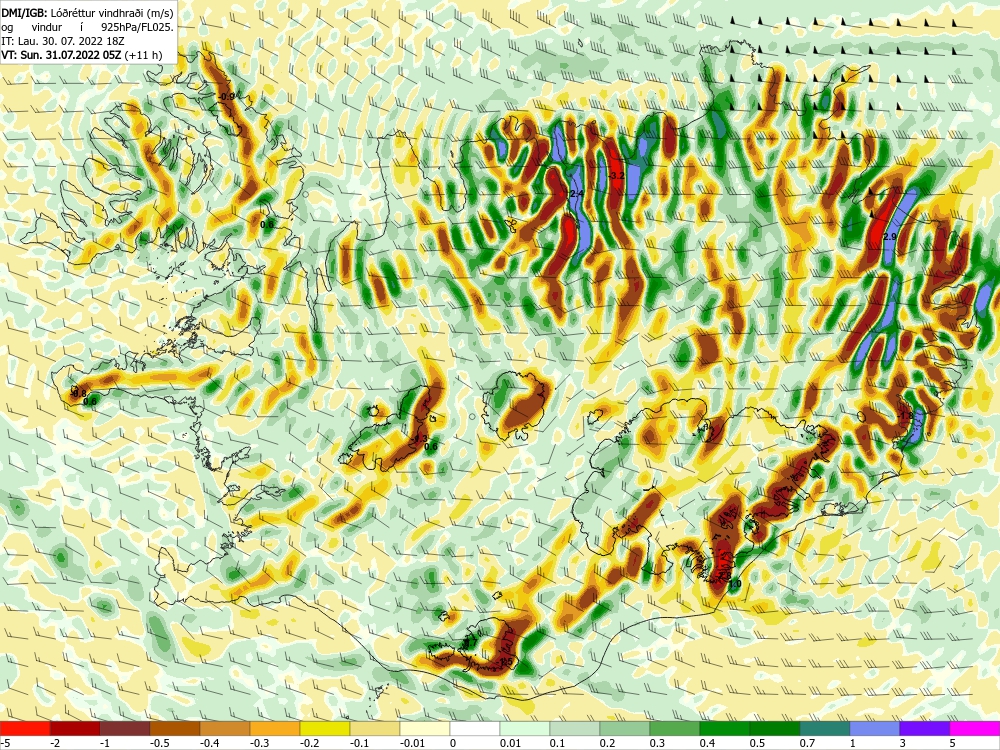1000x750 pixels.
Task: Click the bright yellow swatch labeled -0.2
Action: 325,728
